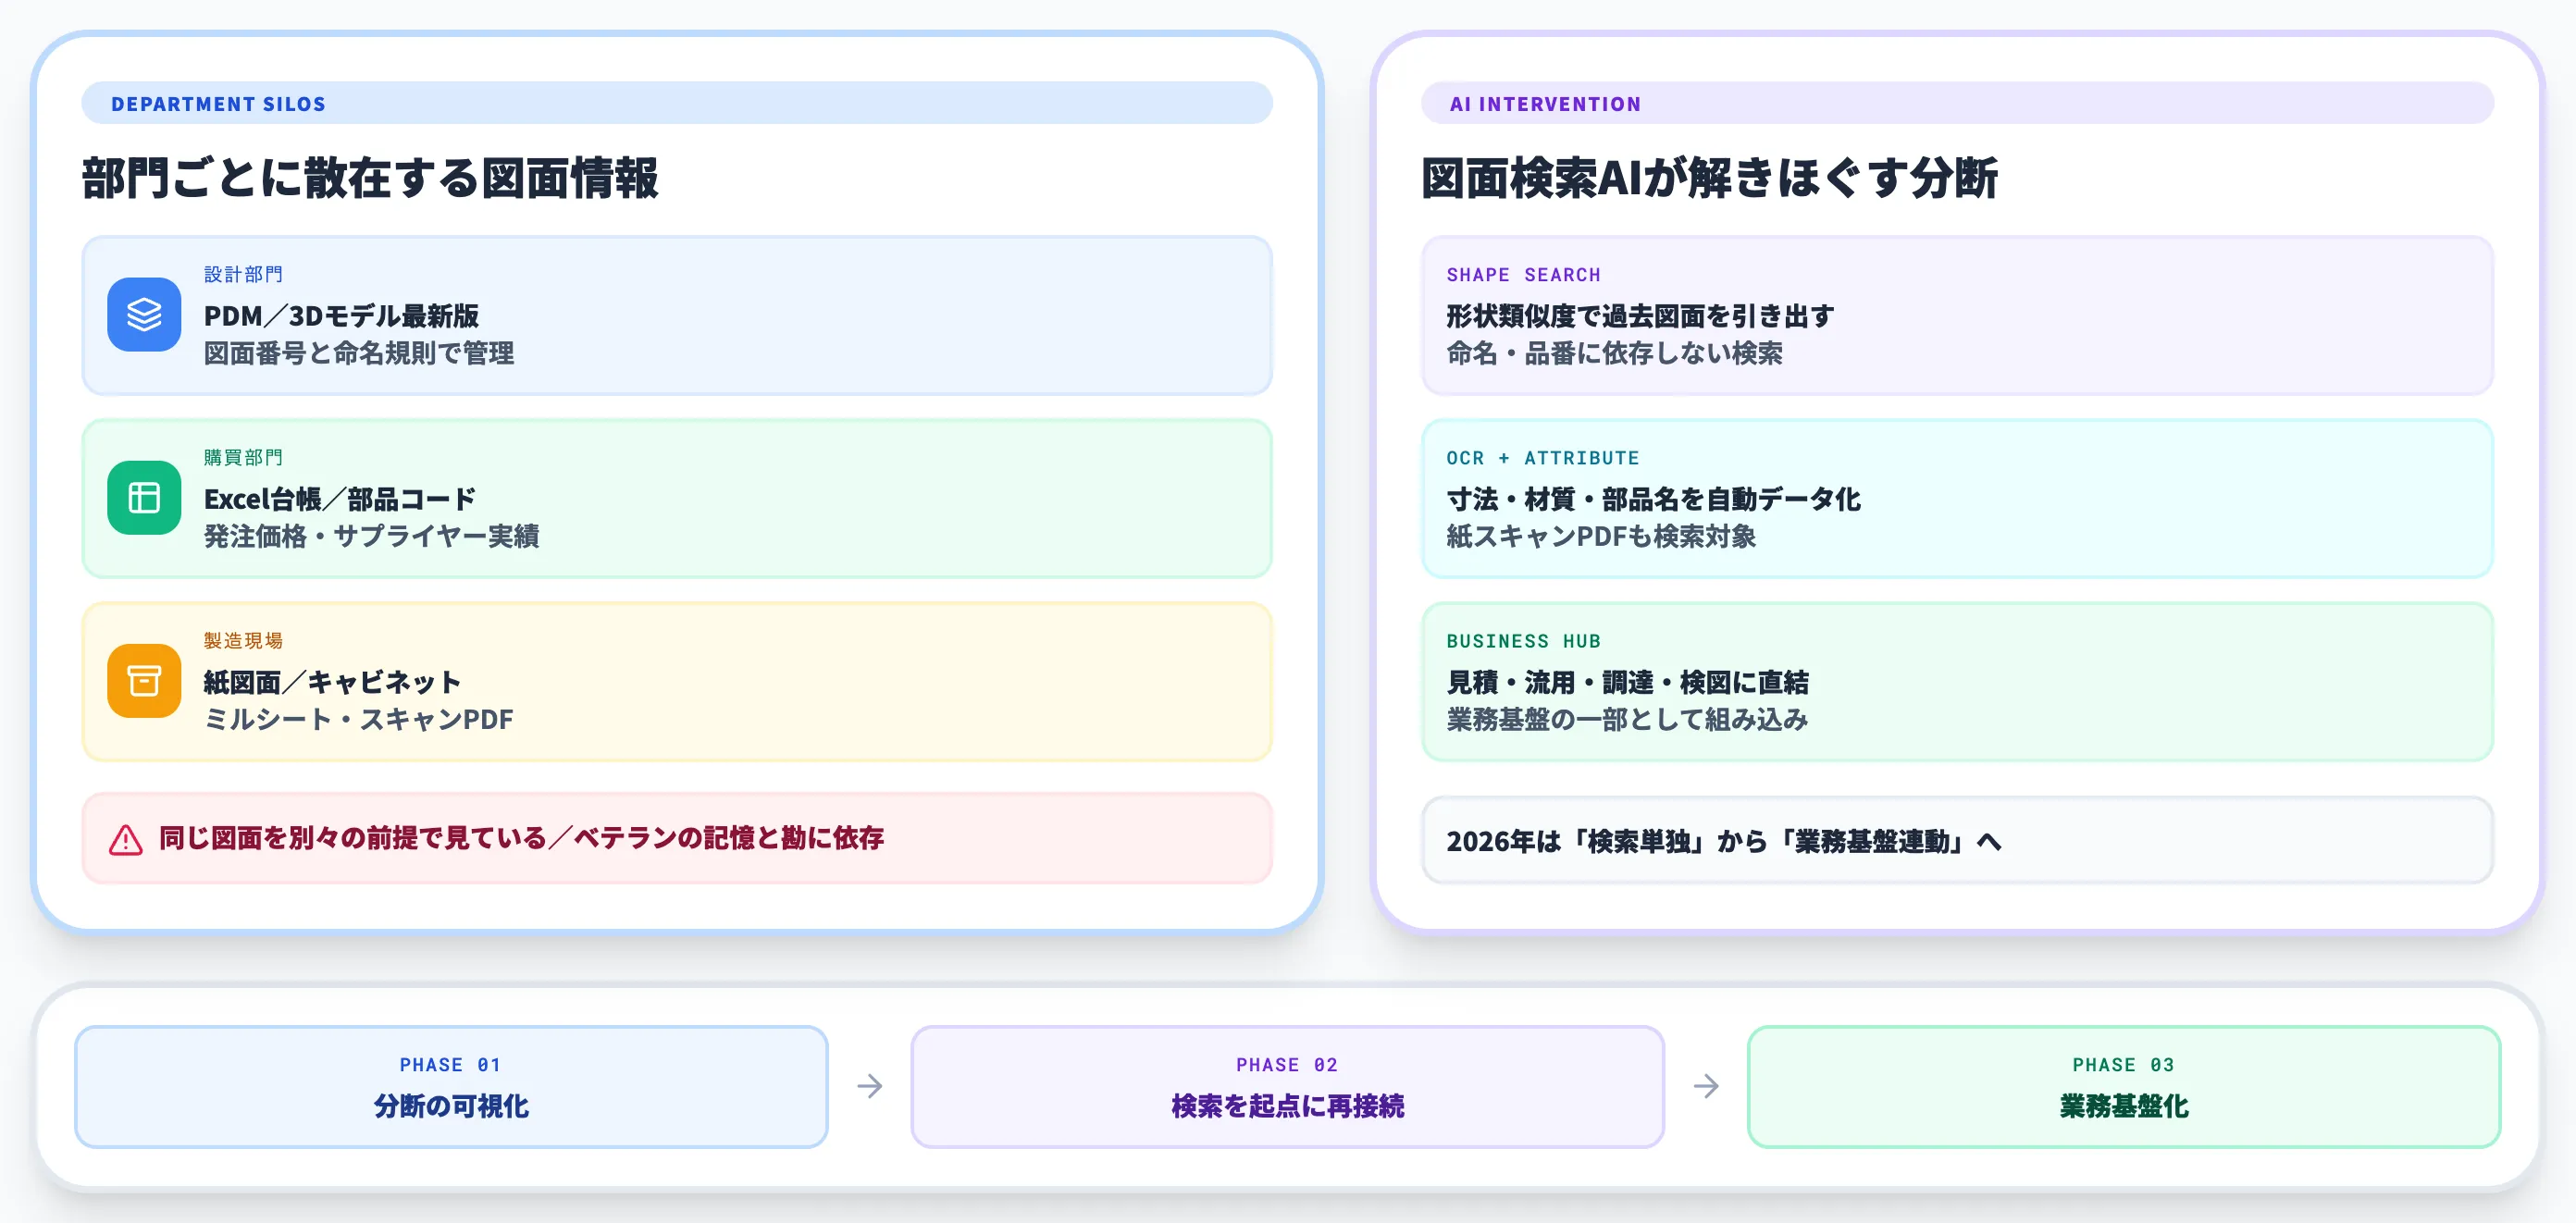Click the text PDM／3Dモデル最新版
Screen dimensions: 2576x1223
341,316
